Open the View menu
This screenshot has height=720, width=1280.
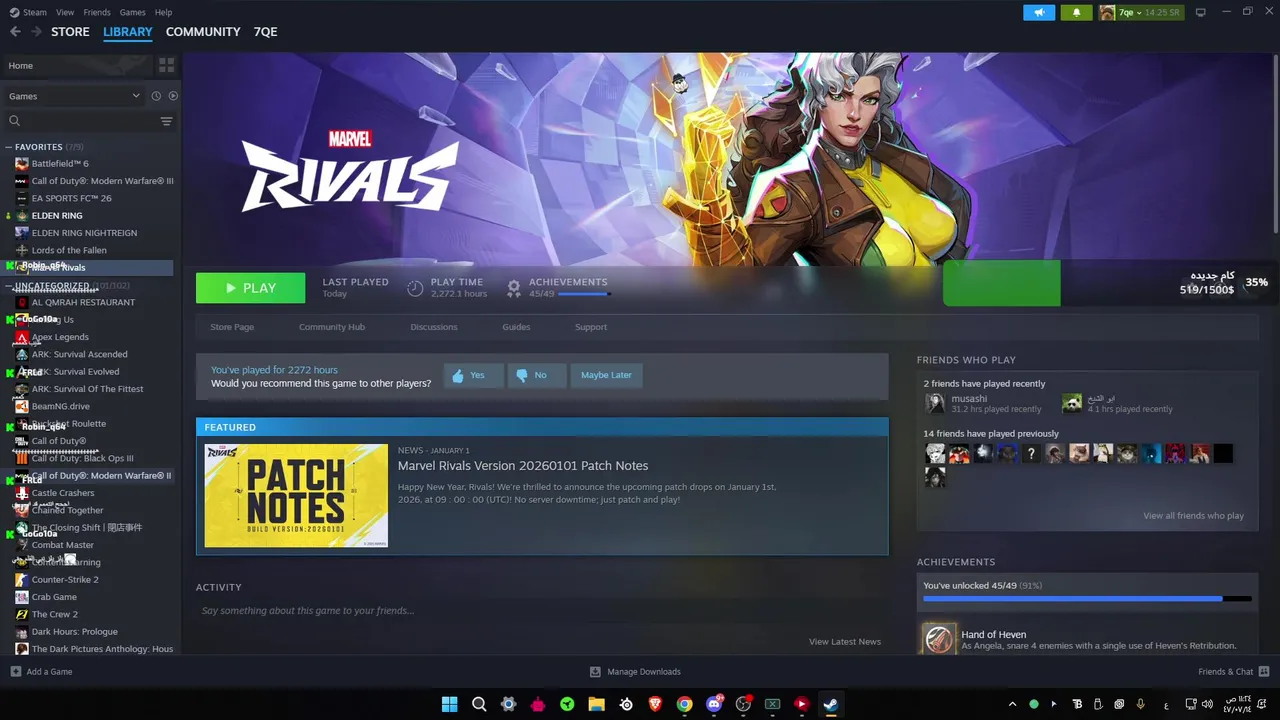click(65, 12)
